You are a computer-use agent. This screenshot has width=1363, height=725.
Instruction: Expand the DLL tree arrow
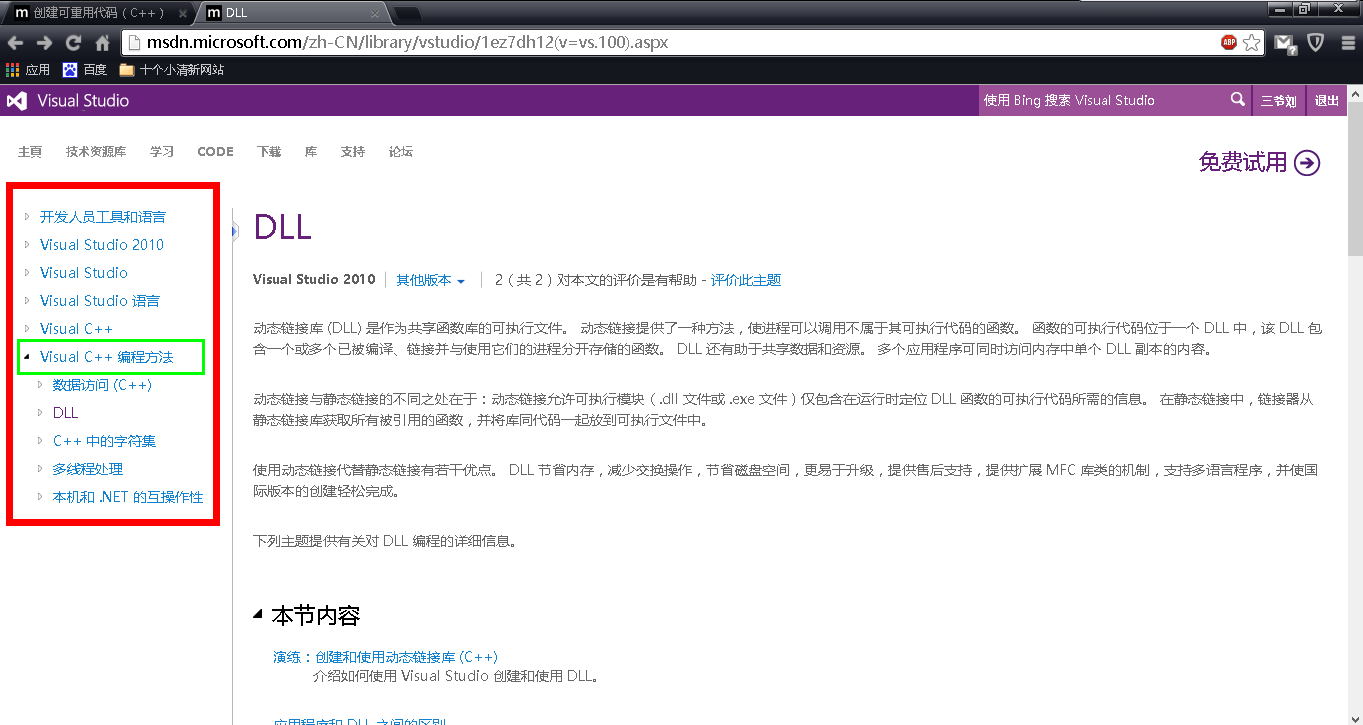[x=40, y=412]
